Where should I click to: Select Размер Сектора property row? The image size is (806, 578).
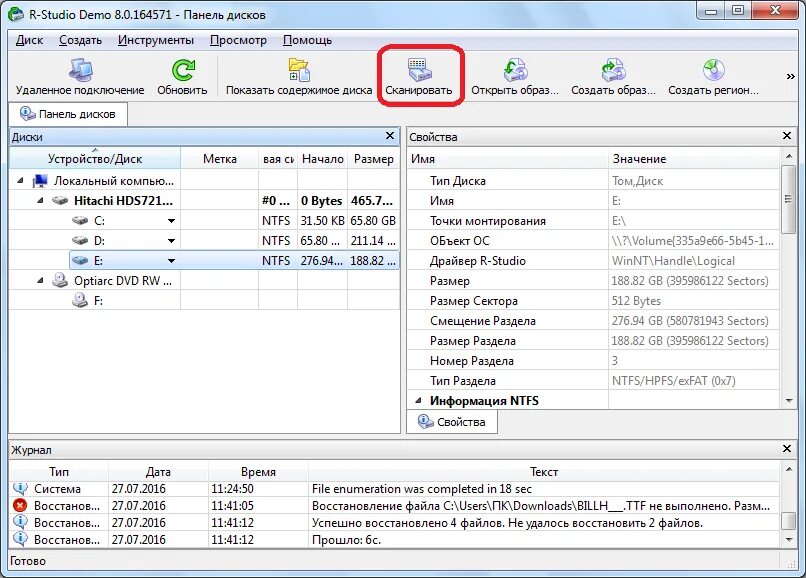[x=593, y=301]
